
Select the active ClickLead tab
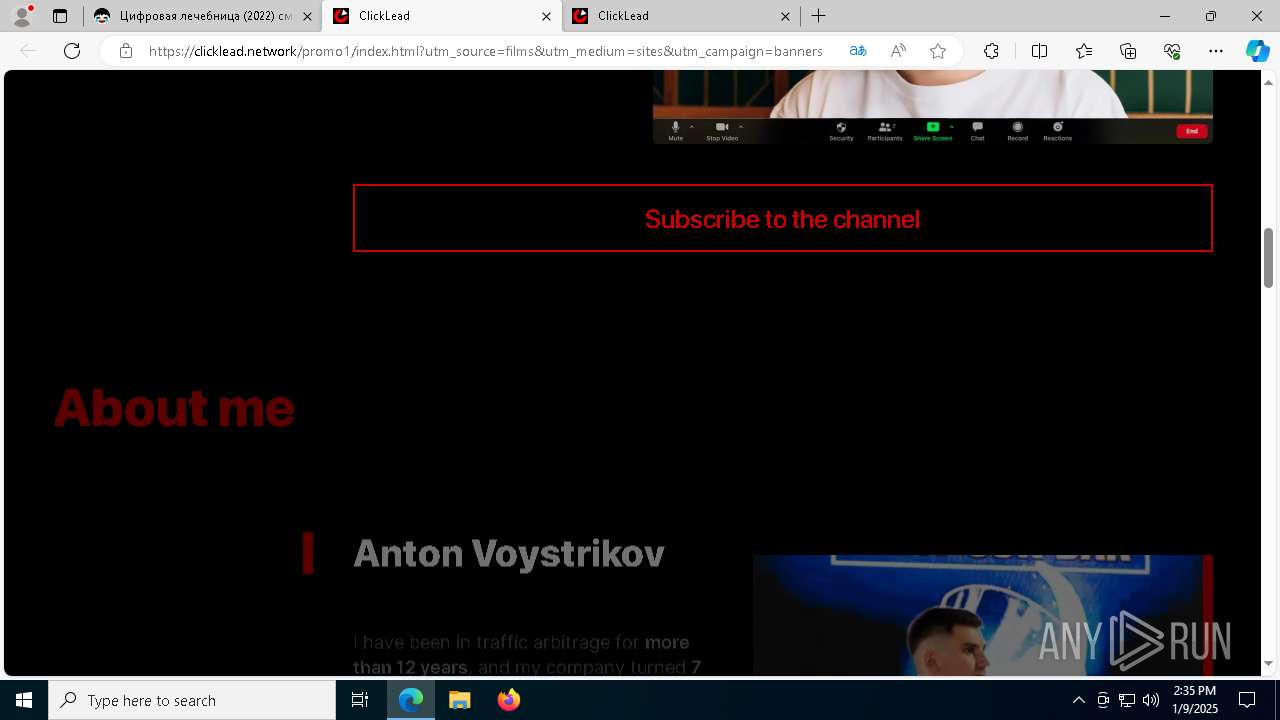pos(441,16)
